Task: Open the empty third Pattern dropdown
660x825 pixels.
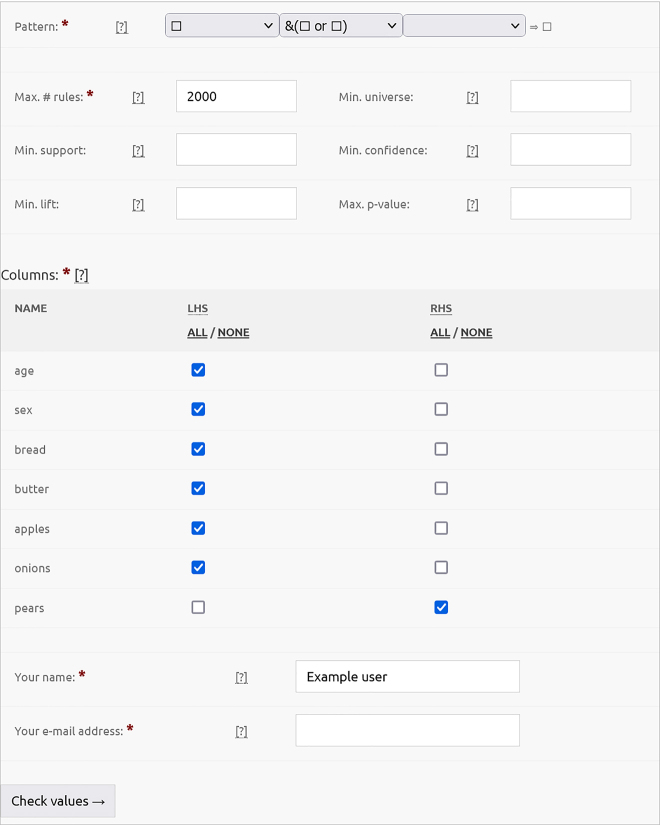Action: [464, 26]
